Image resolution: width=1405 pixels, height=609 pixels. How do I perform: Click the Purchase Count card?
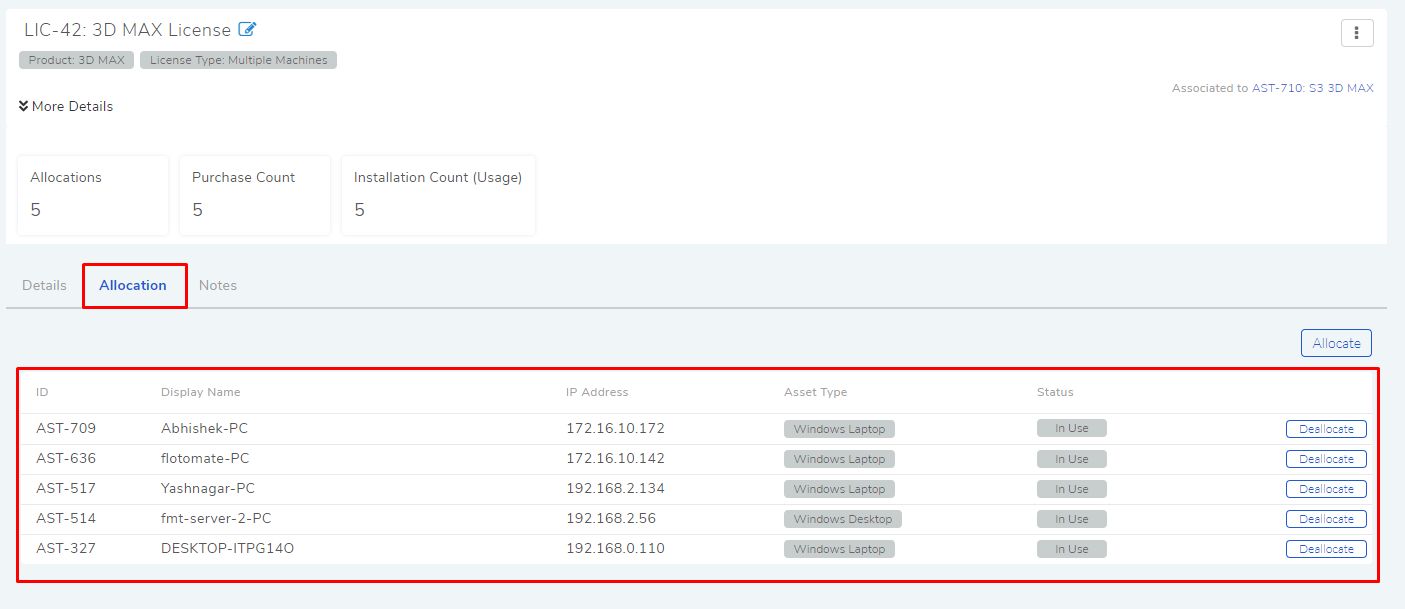point(255,195)
